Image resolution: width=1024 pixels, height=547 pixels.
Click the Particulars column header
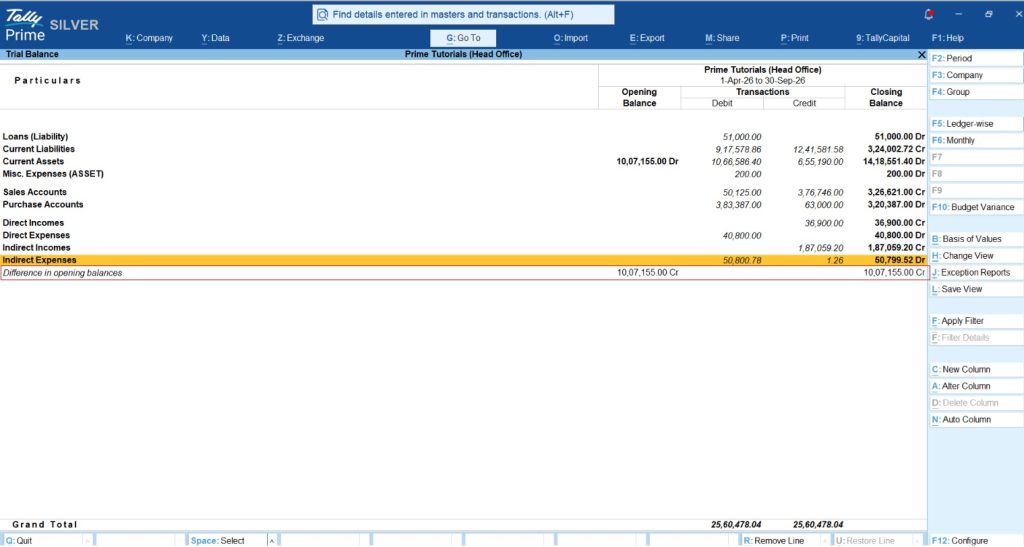tap(48, 80)
